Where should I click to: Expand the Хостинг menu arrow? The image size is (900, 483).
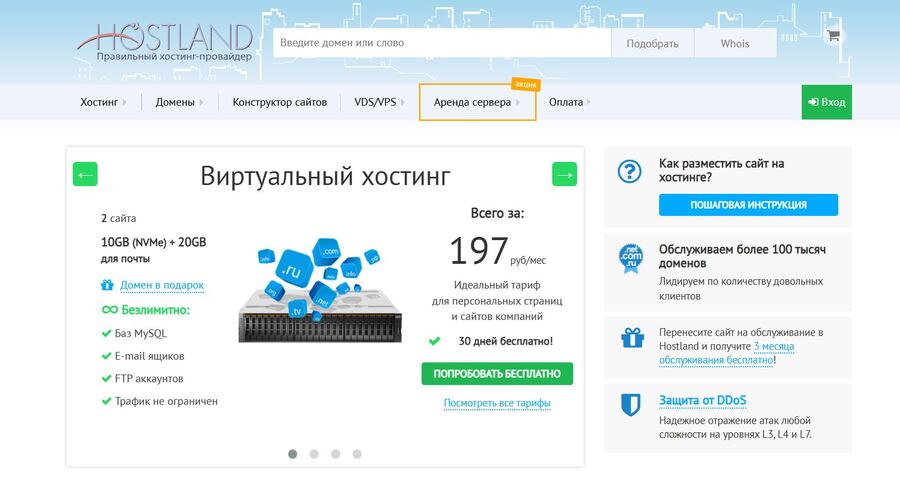125,103
